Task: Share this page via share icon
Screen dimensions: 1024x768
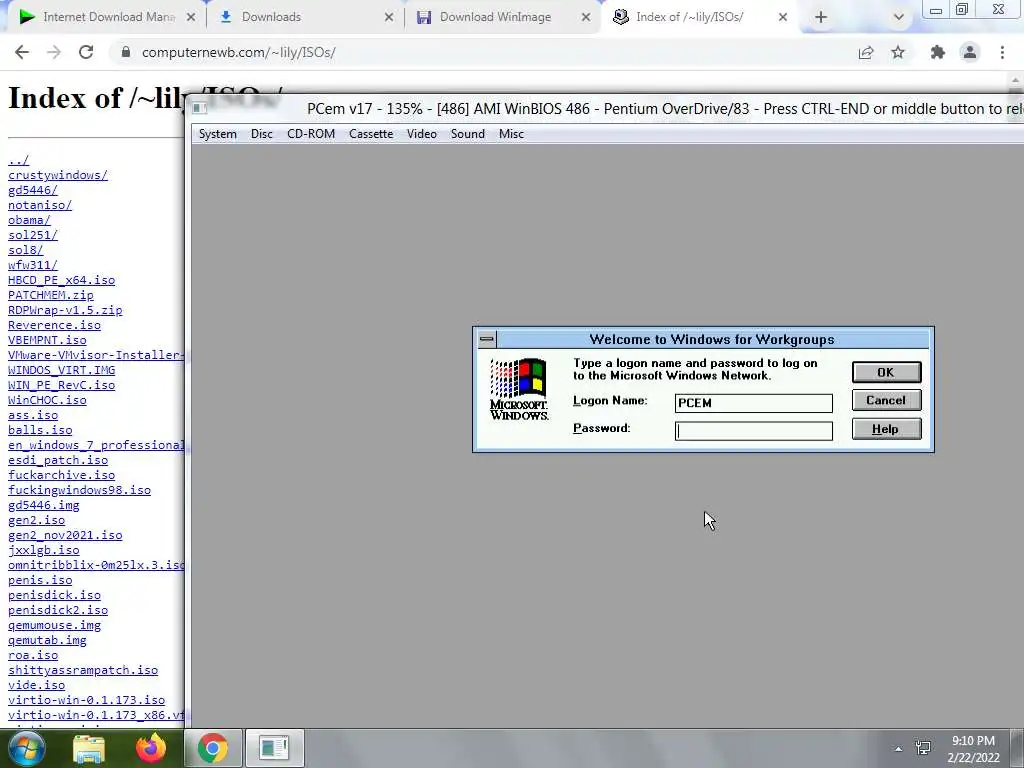Action: (x=866, y=52)
